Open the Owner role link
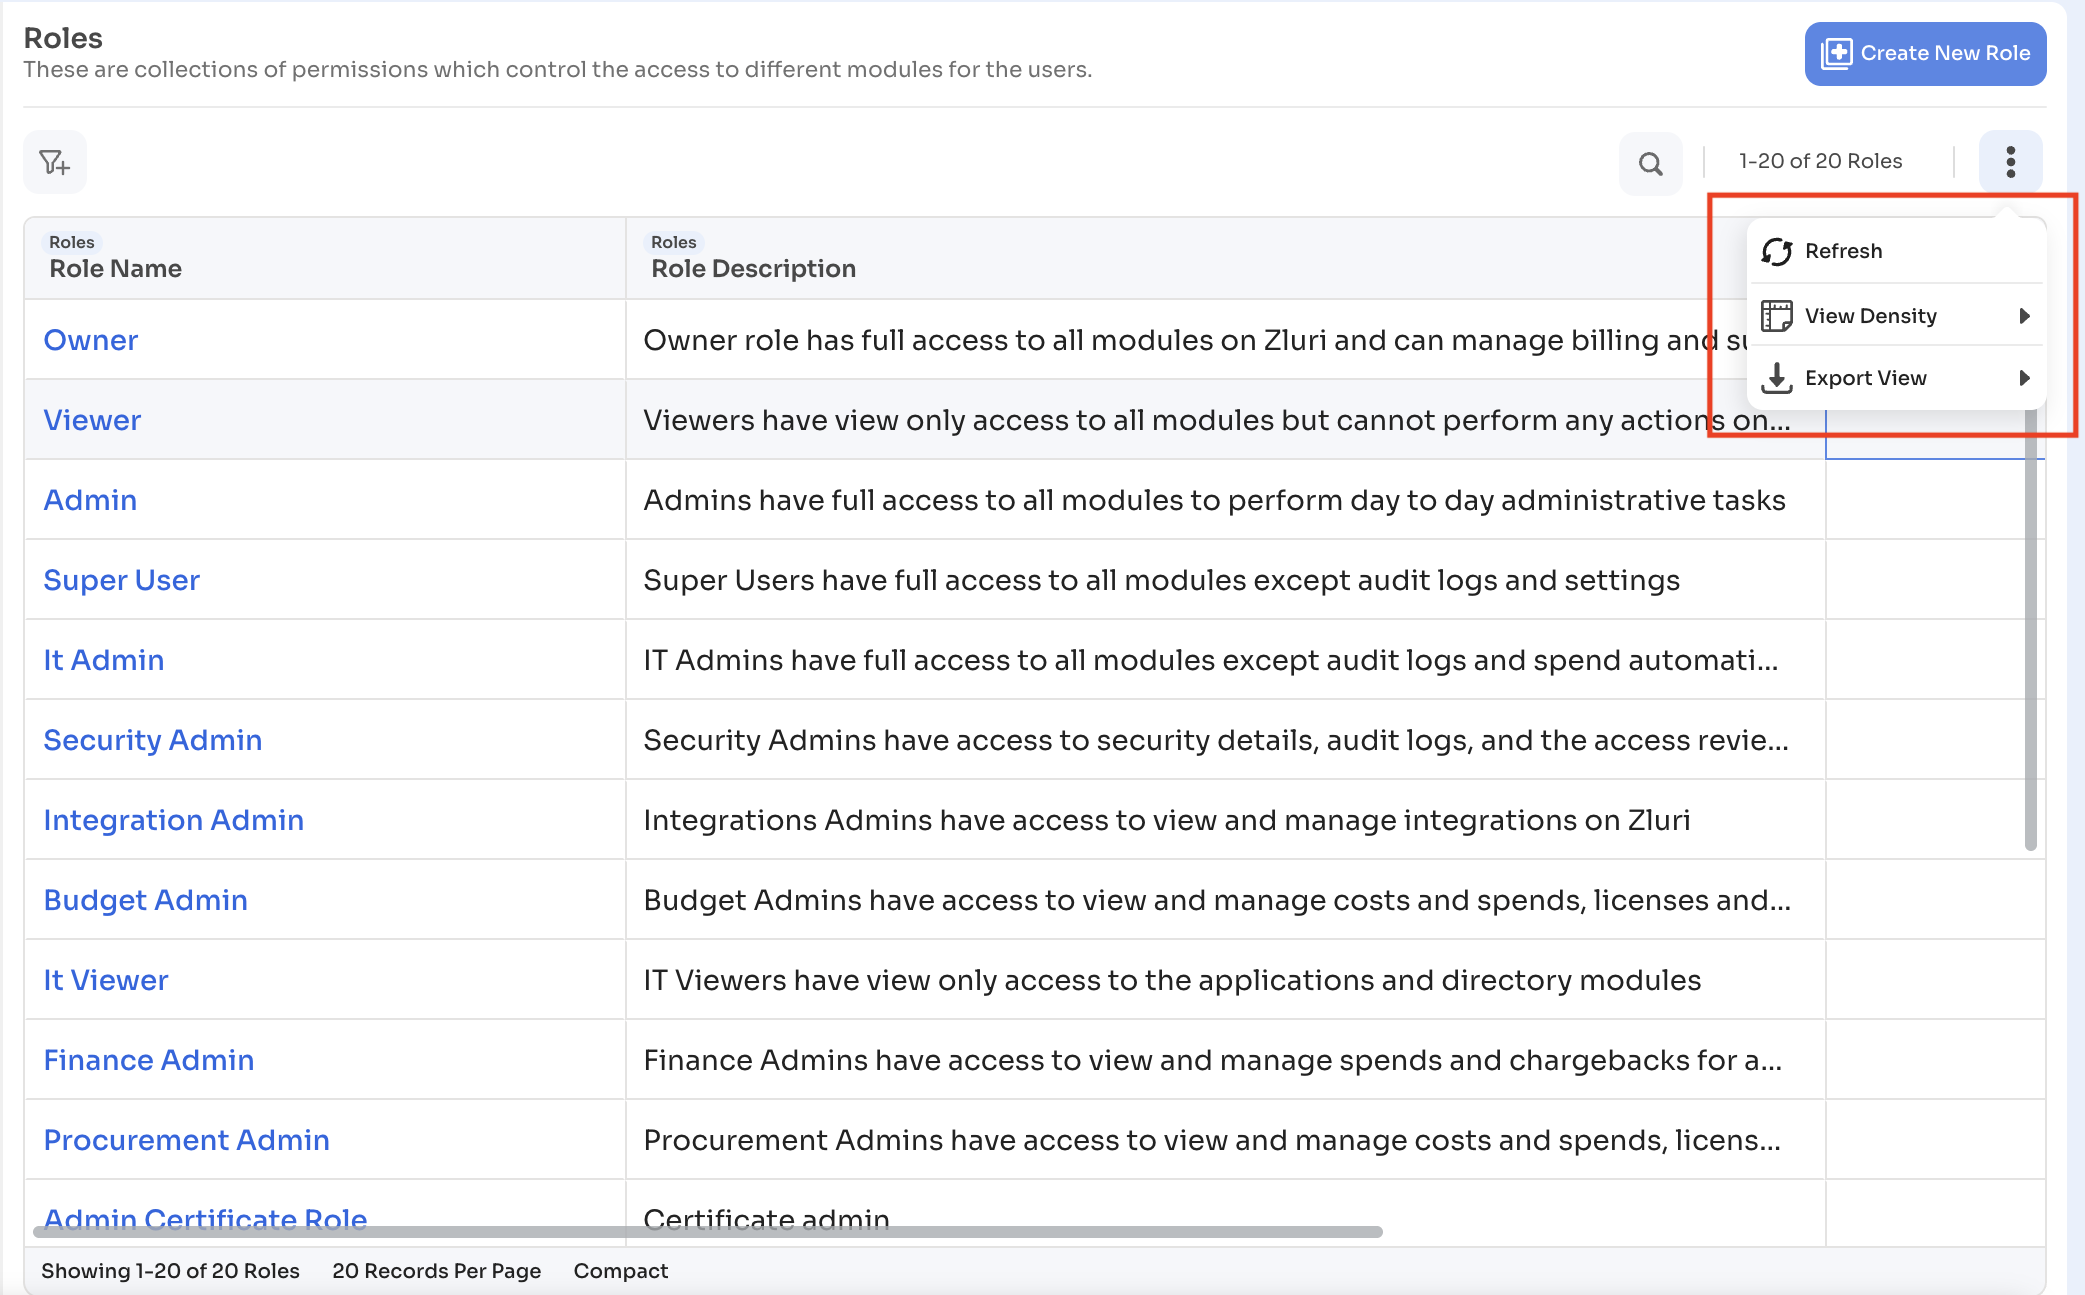Screen dimensions: 2085x1295 point(90,340)
